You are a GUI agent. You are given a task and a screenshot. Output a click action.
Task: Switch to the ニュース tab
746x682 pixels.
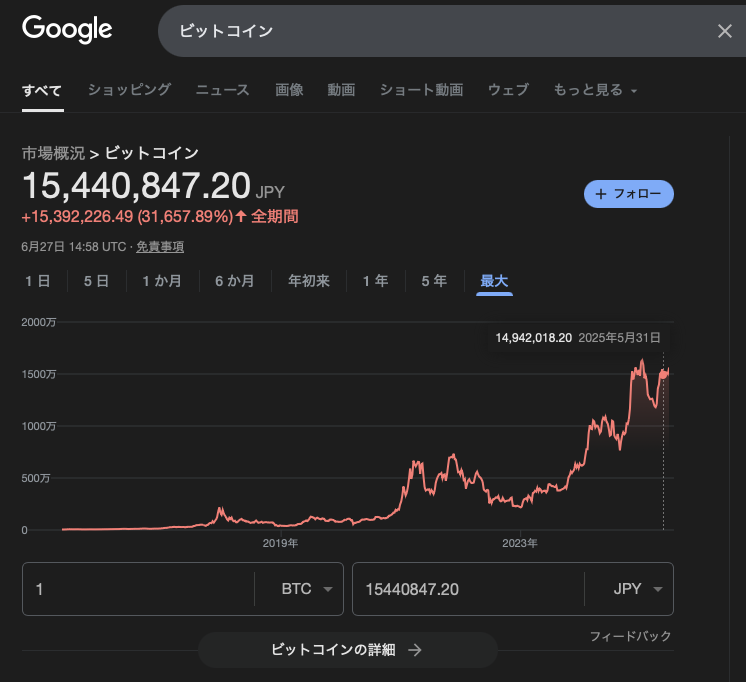tap(222, 90)
